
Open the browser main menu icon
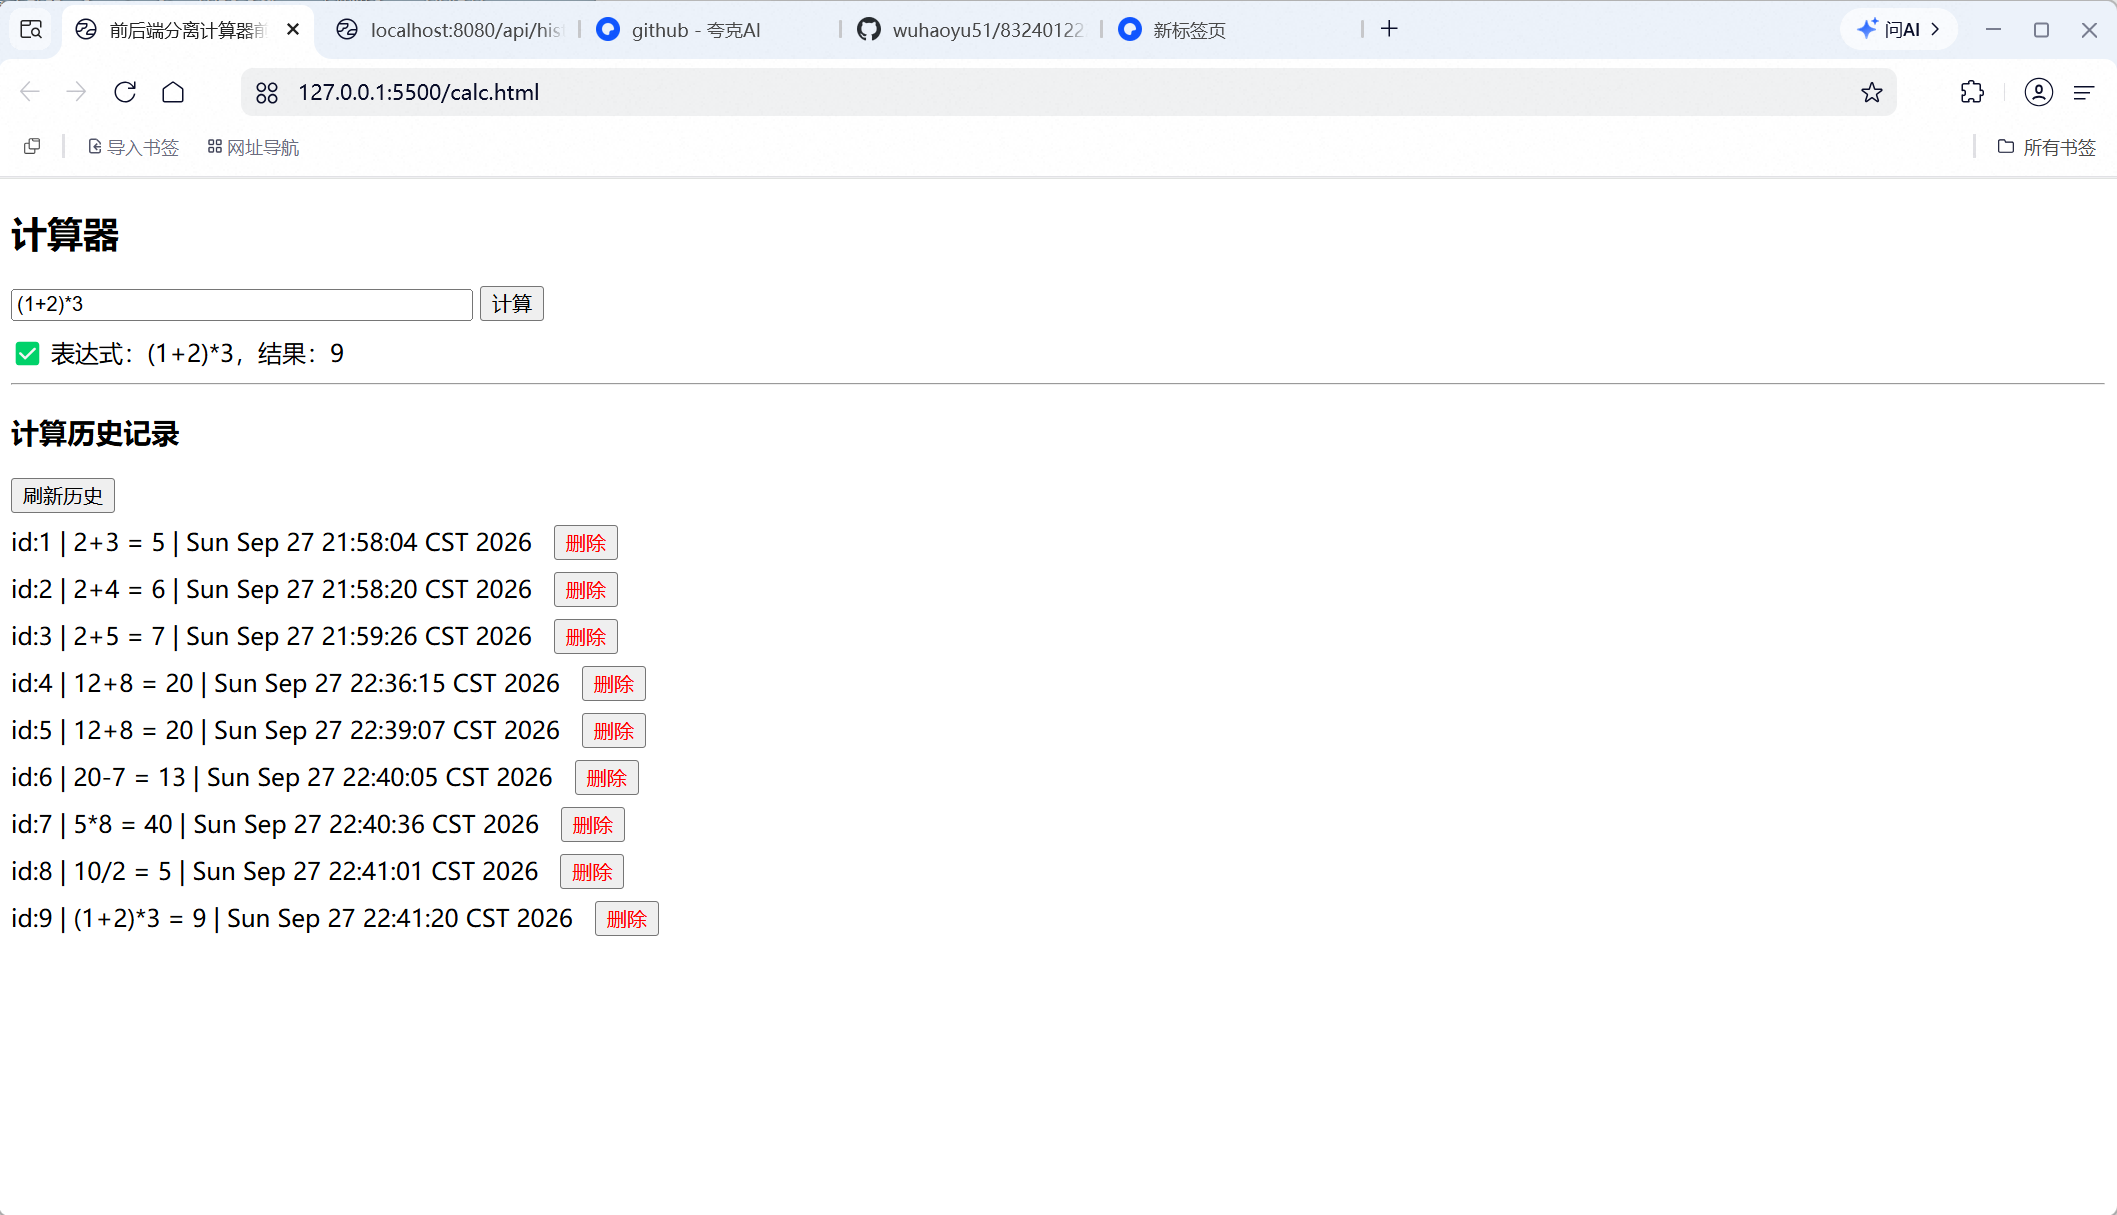[2084, 92]
